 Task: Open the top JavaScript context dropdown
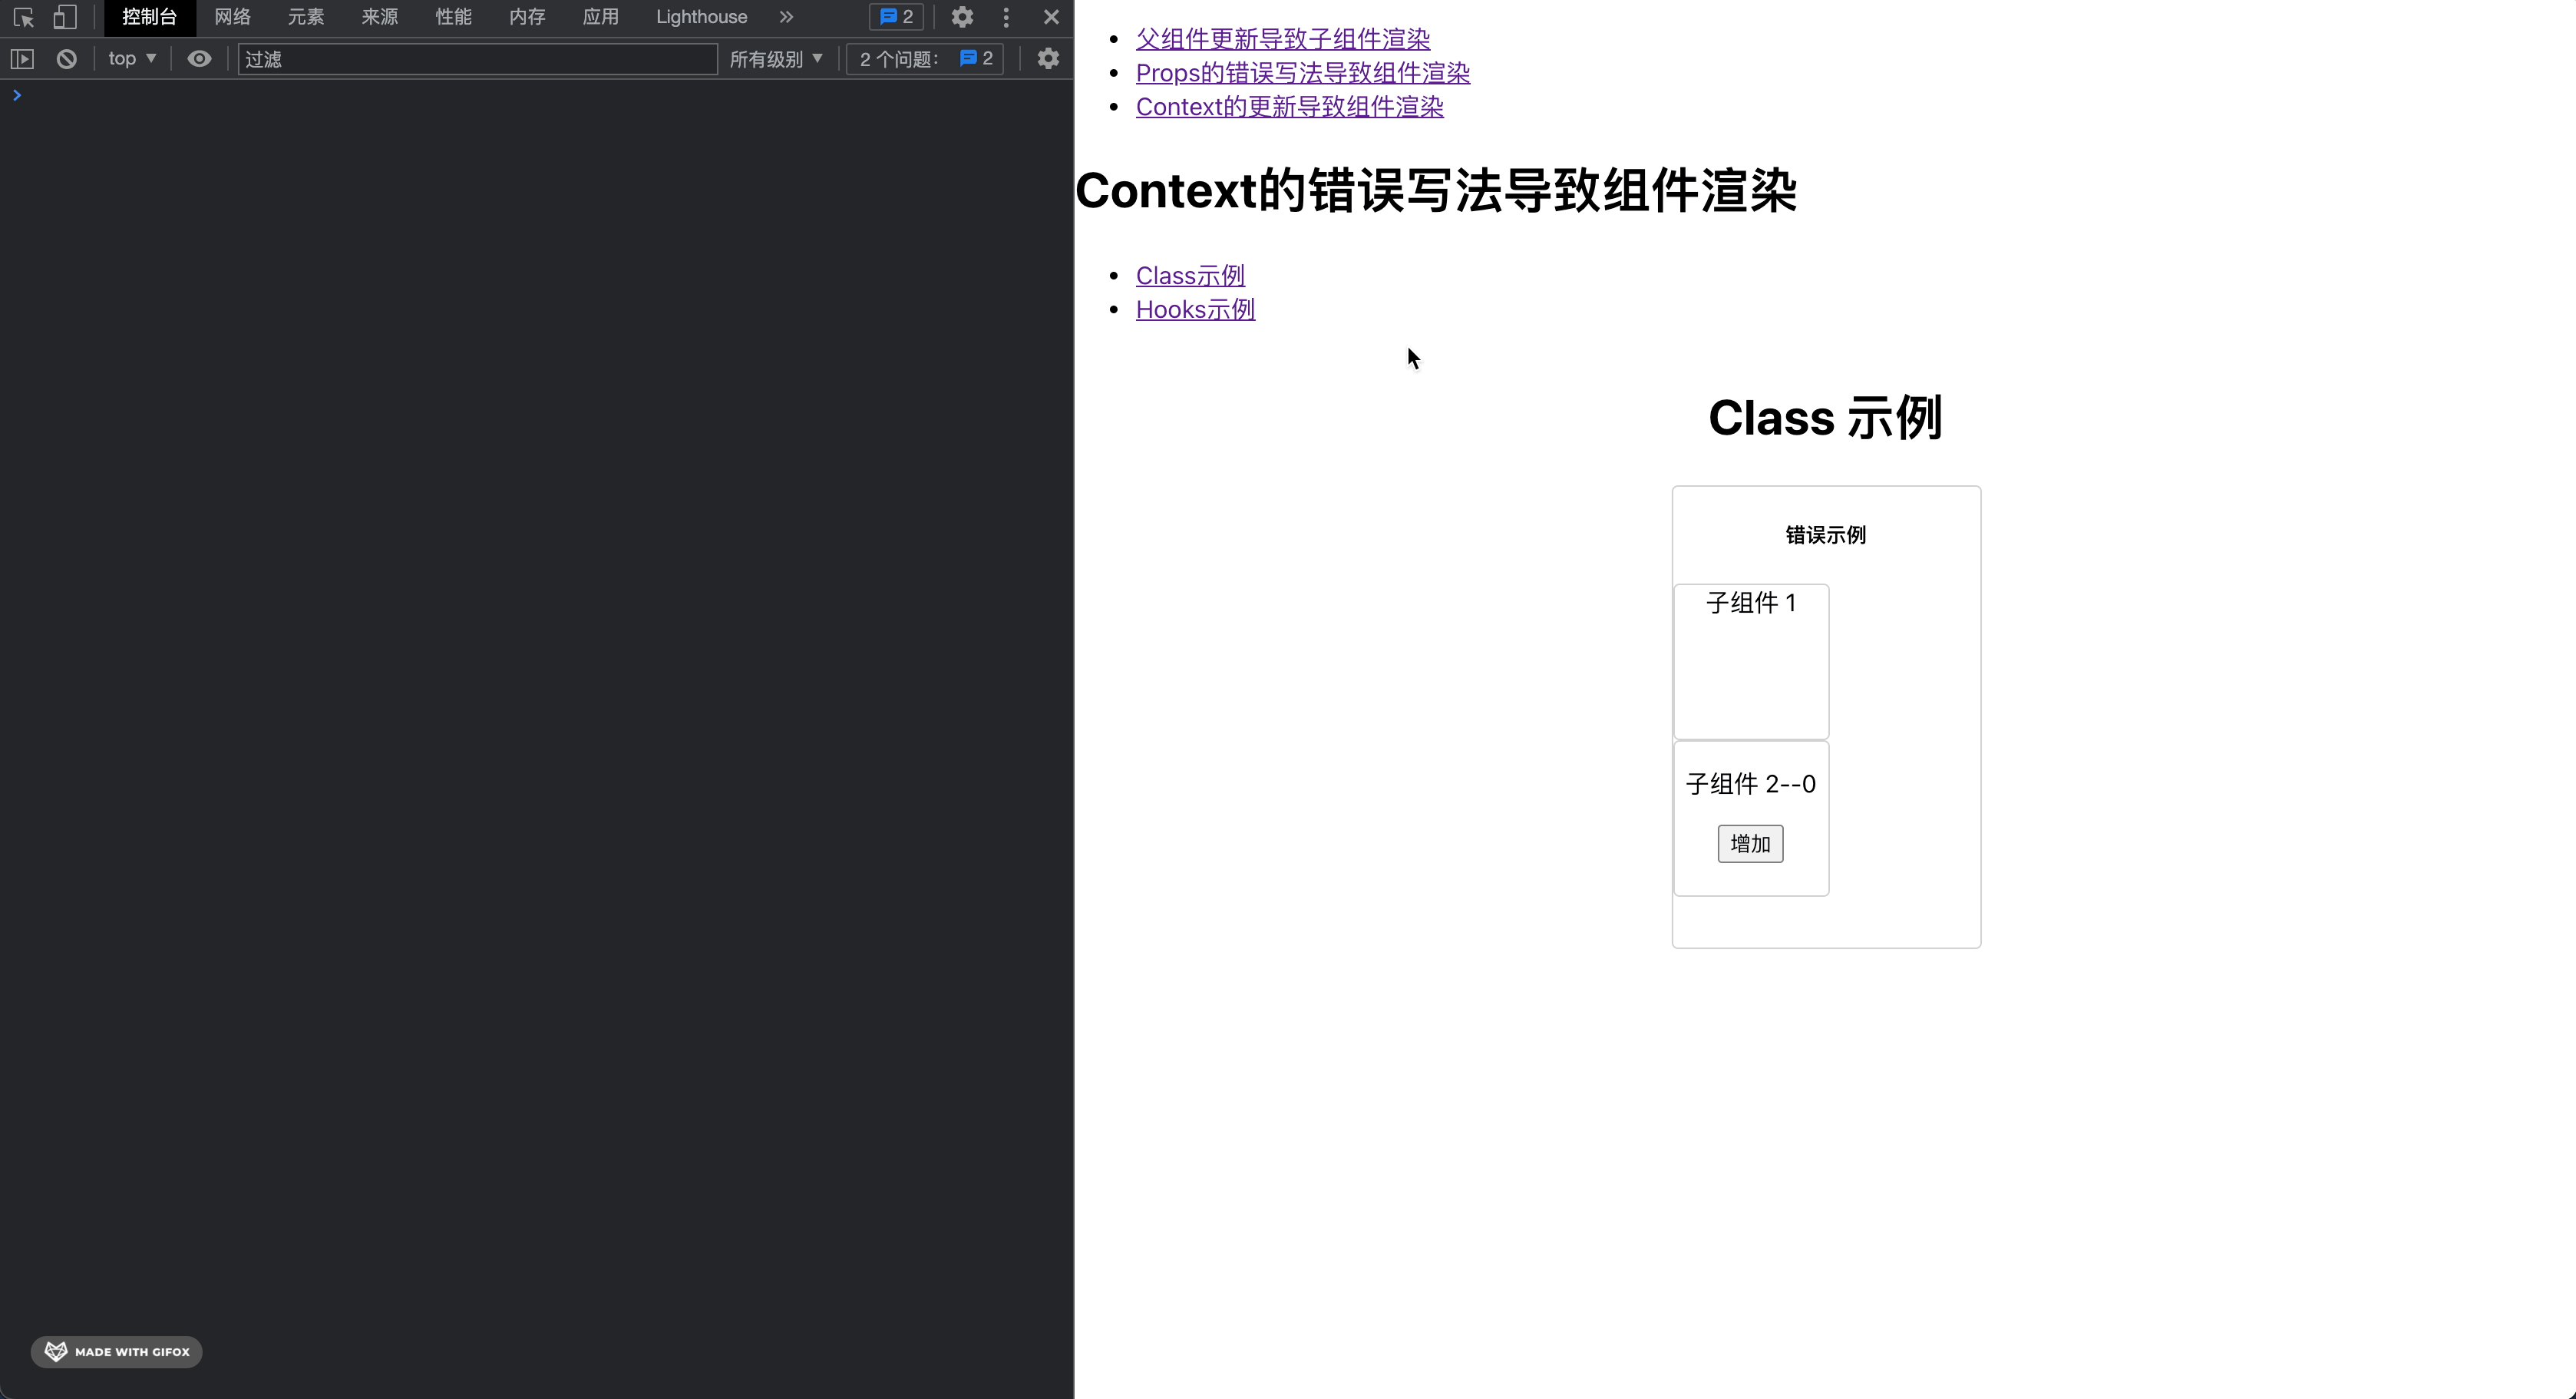pyautogui.click(x=132, y=59)
